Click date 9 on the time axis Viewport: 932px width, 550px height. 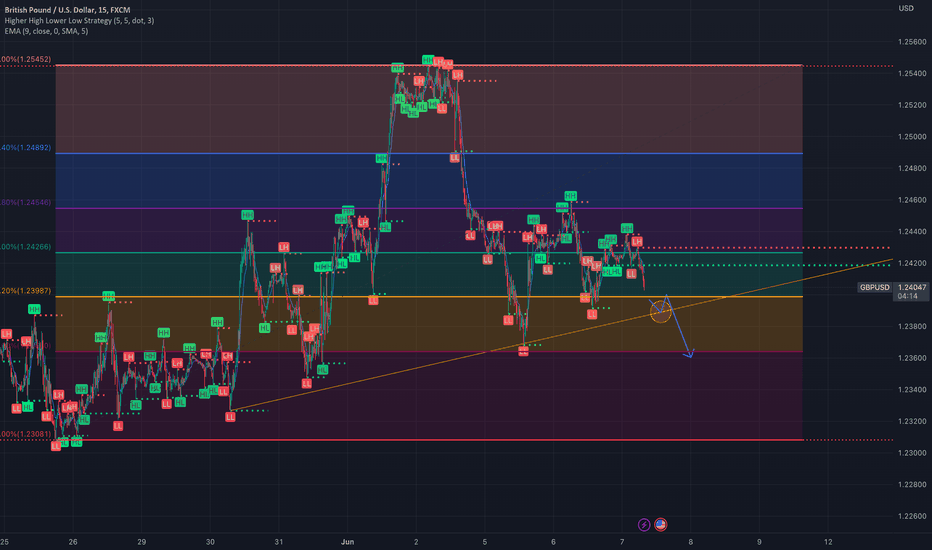tap(760, 542)
